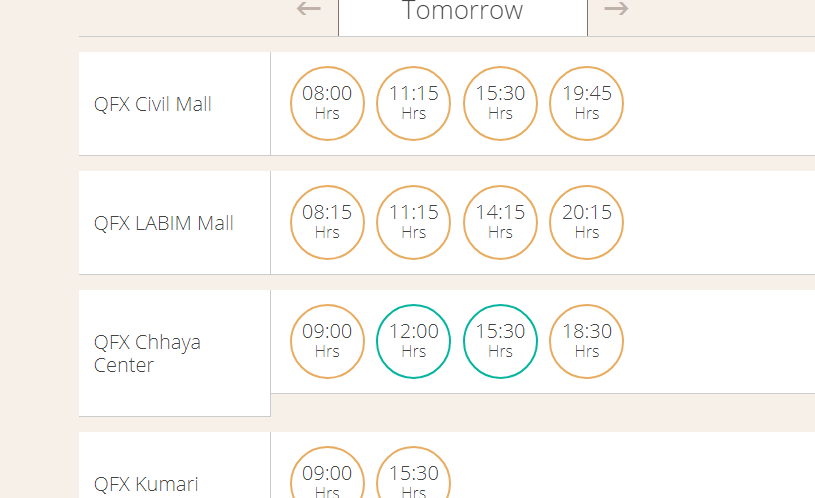Book 20:15 Hrs show at QFX LABIM Mall

pyautogui.click(x=587, y=222)
